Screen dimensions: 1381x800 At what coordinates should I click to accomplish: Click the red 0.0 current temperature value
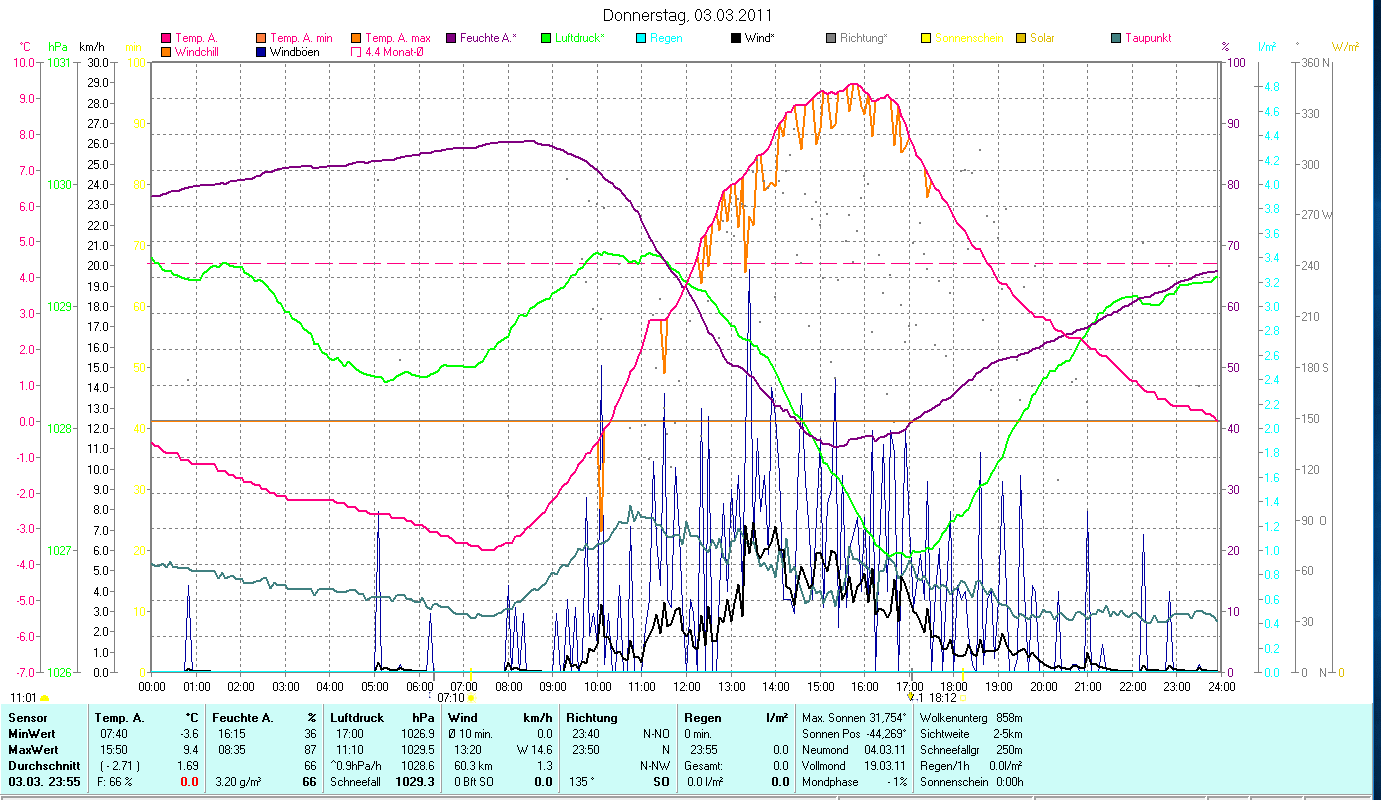(x=189, y=781)
